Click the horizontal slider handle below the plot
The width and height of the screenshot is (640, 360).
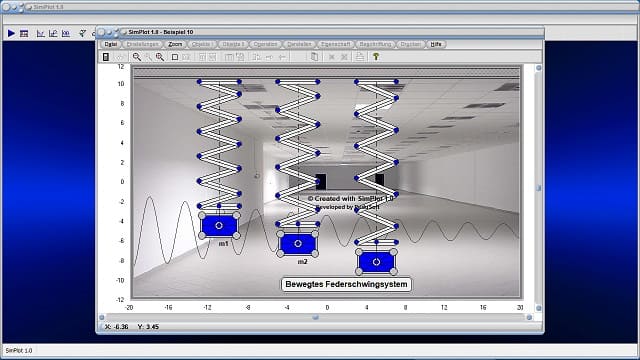[316, 317]
